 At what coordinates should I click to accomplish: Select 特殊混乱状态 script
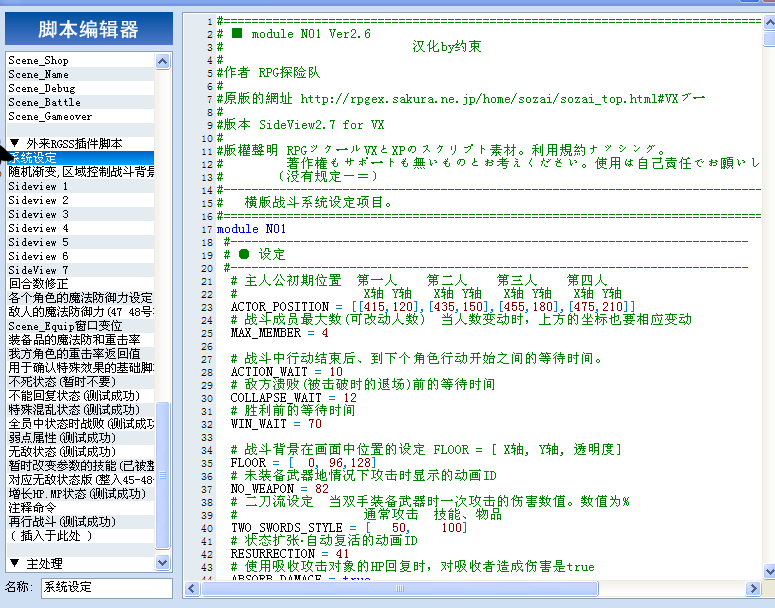point(81,410)
